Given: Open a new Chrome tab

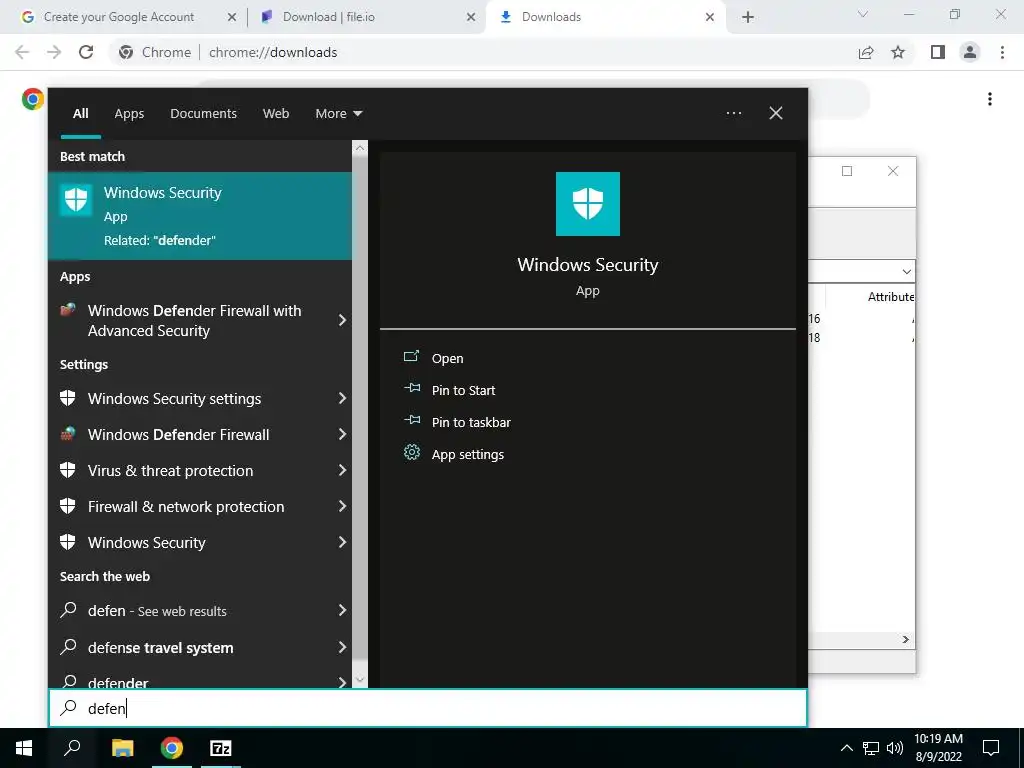Looking at the screenshot, I should click(748, 17).
